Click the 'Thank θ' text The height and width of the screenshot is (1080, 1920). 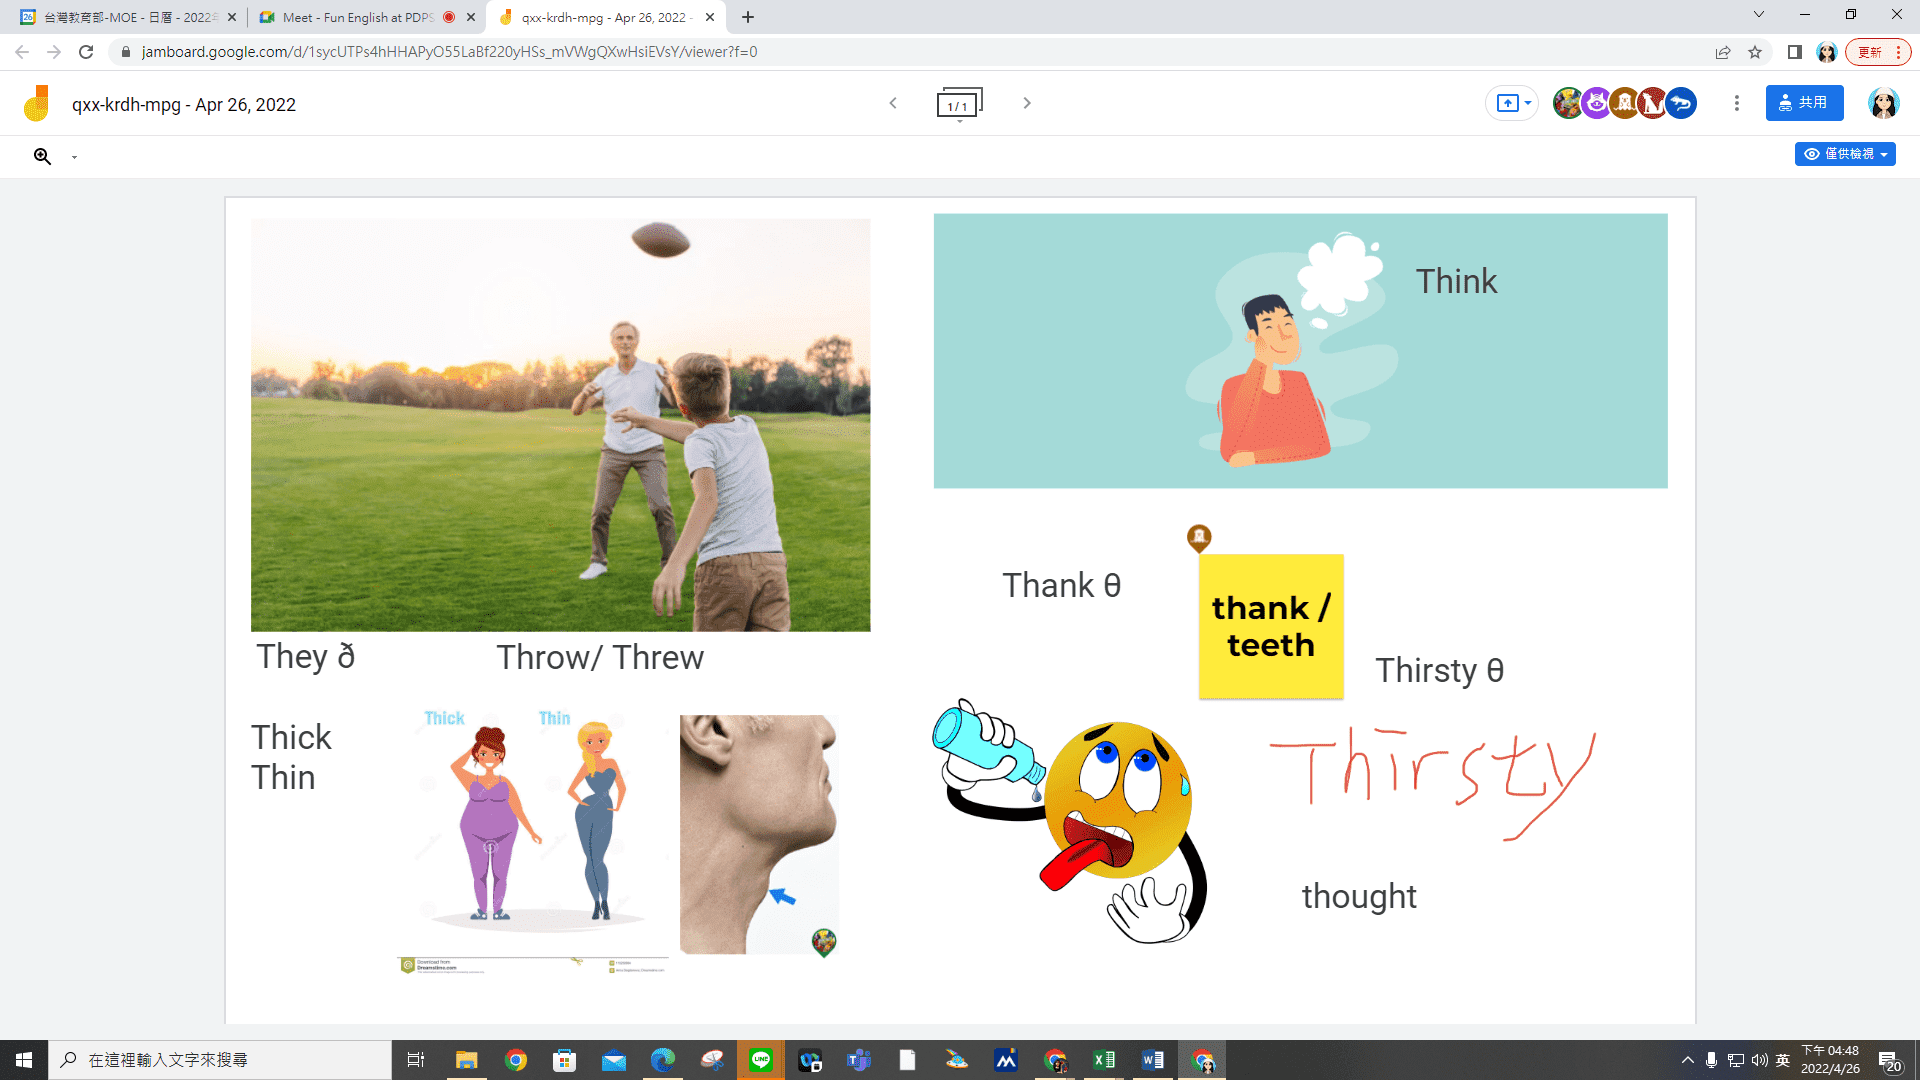[x=1061, y=586]
